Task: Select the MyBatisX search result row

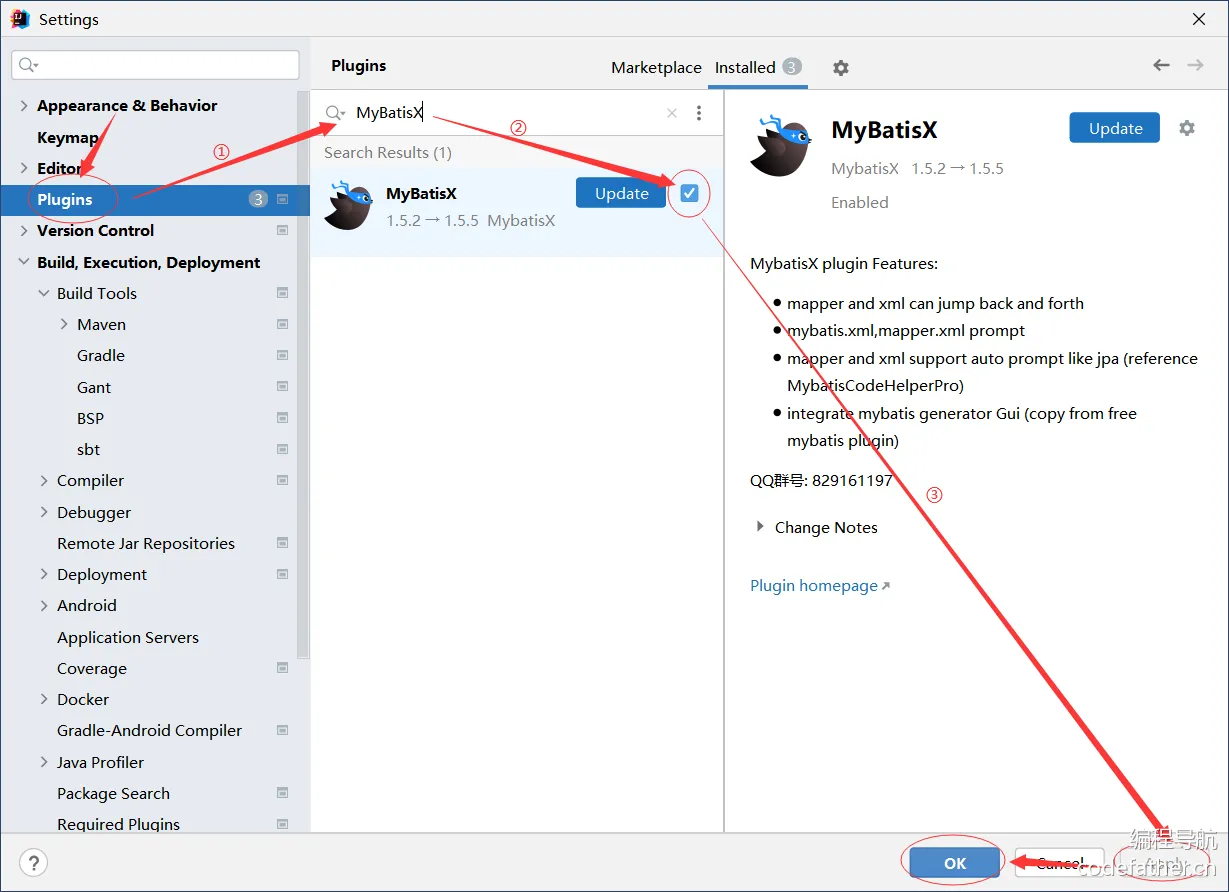Action: click(516, 211)
